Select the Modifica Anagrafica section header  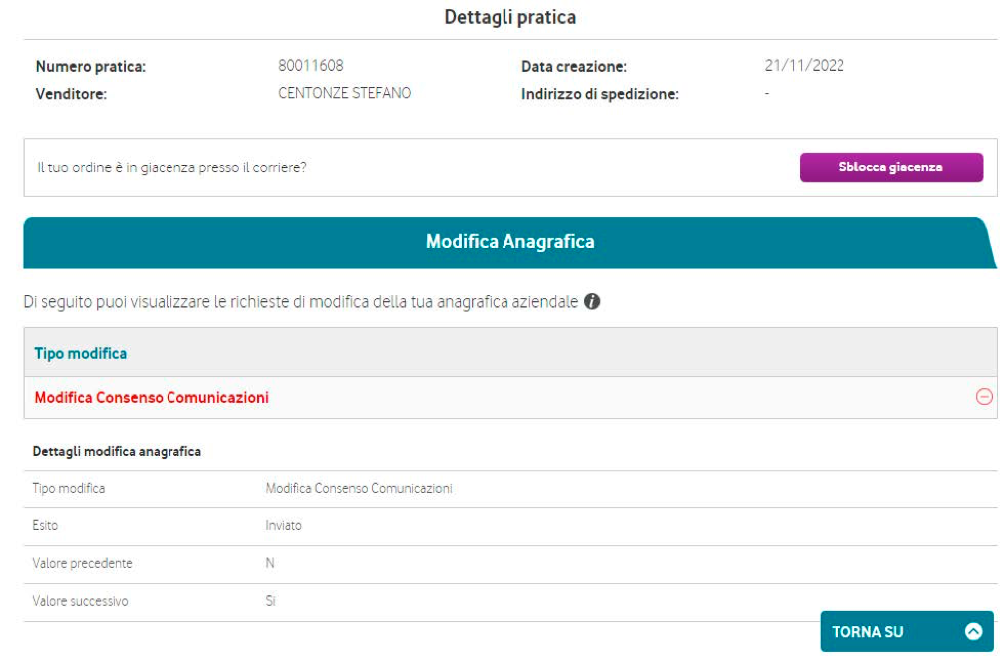510,242
